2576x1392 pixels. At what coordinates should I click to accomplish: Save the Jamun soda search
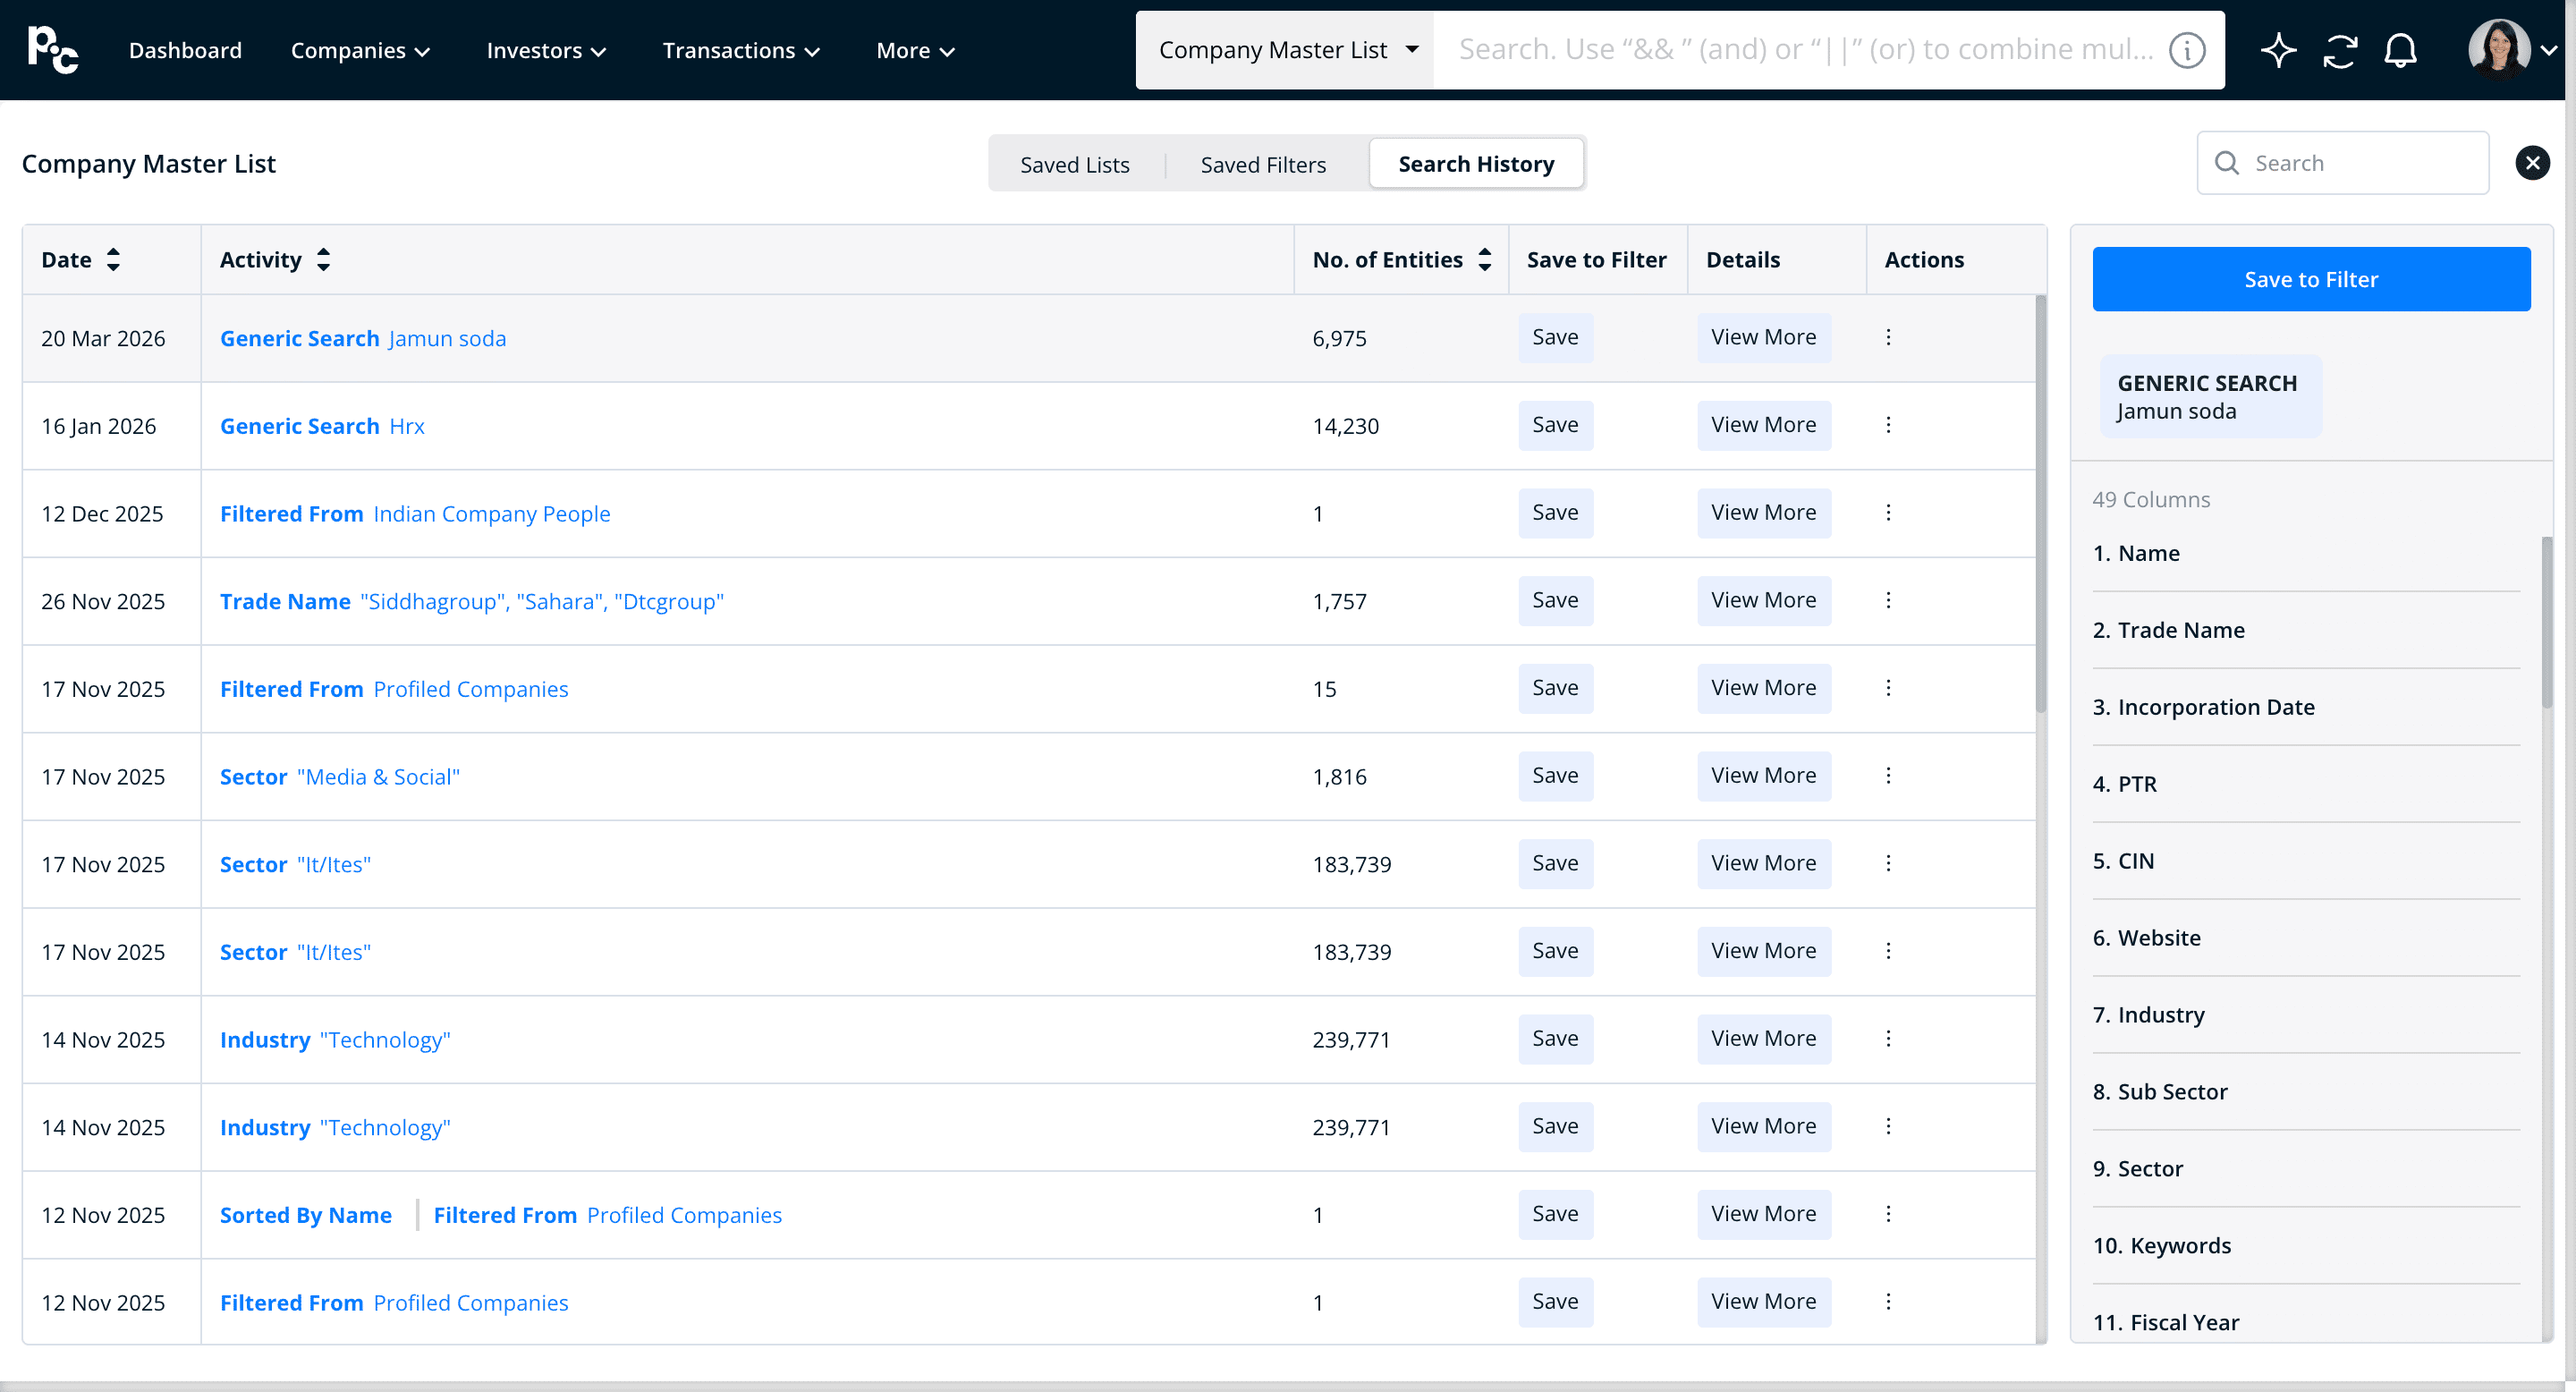click(1555, 338)
